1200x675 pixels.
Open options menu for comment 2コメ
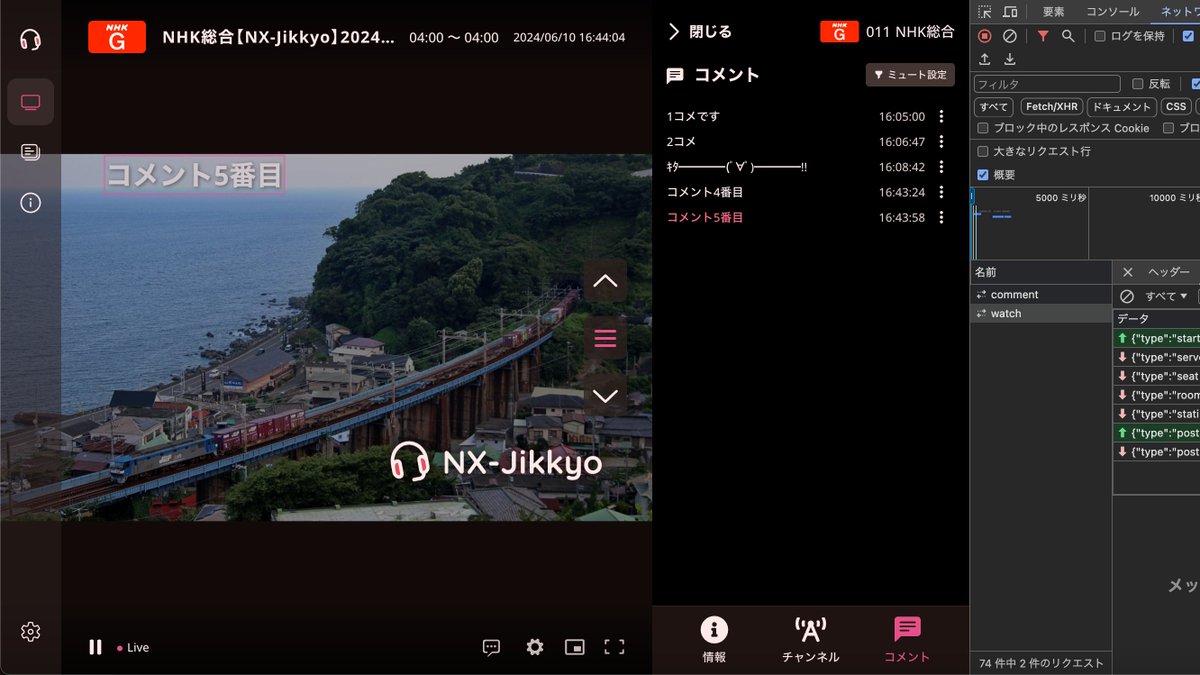click(941, 142)
